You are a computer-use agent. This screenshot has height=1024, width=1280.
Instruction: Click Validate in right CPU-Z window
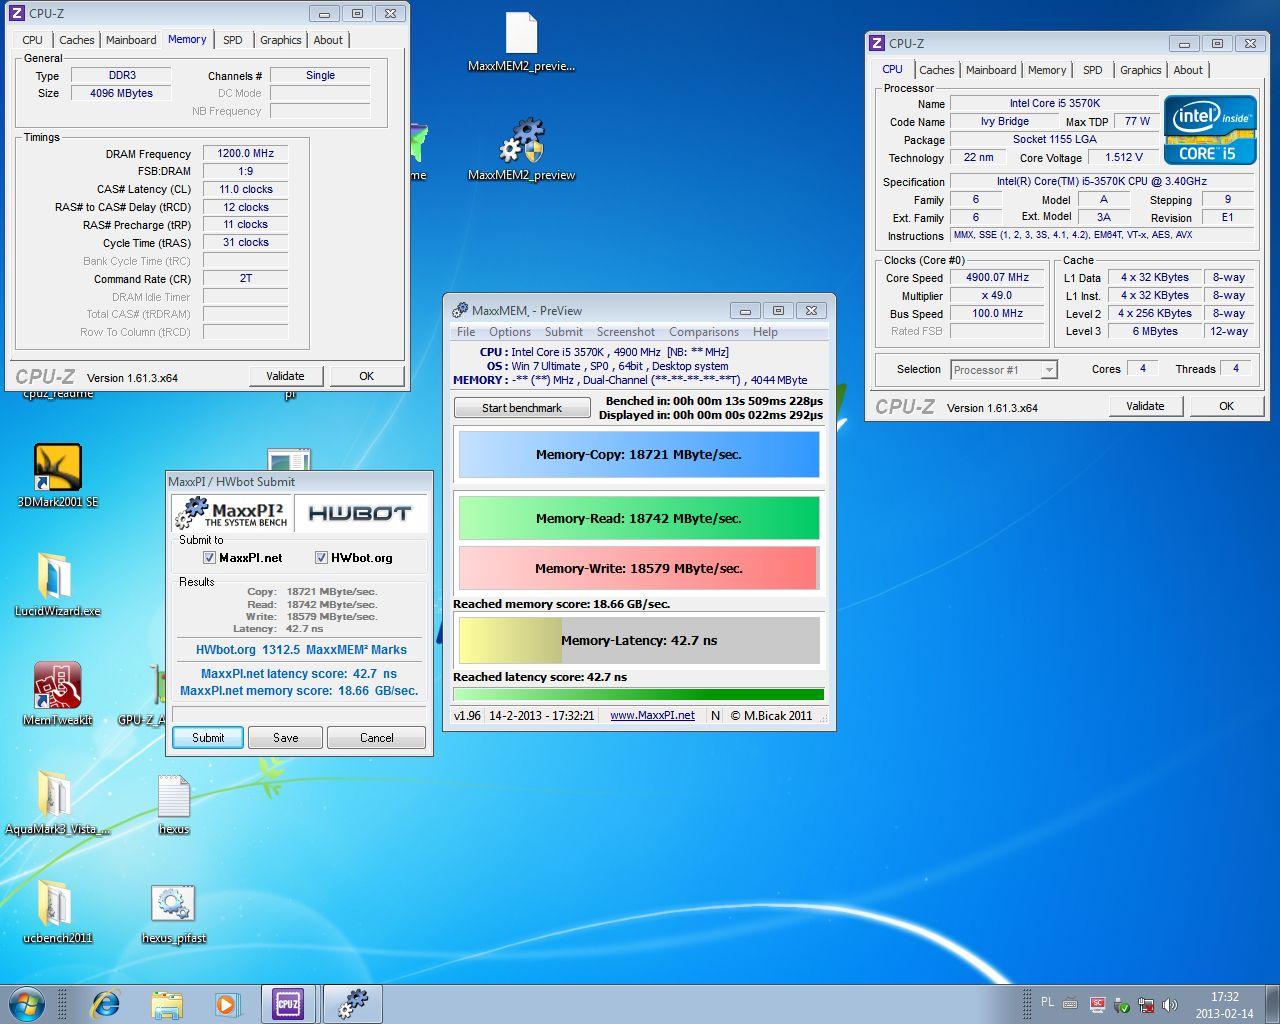pos(1146,406)
